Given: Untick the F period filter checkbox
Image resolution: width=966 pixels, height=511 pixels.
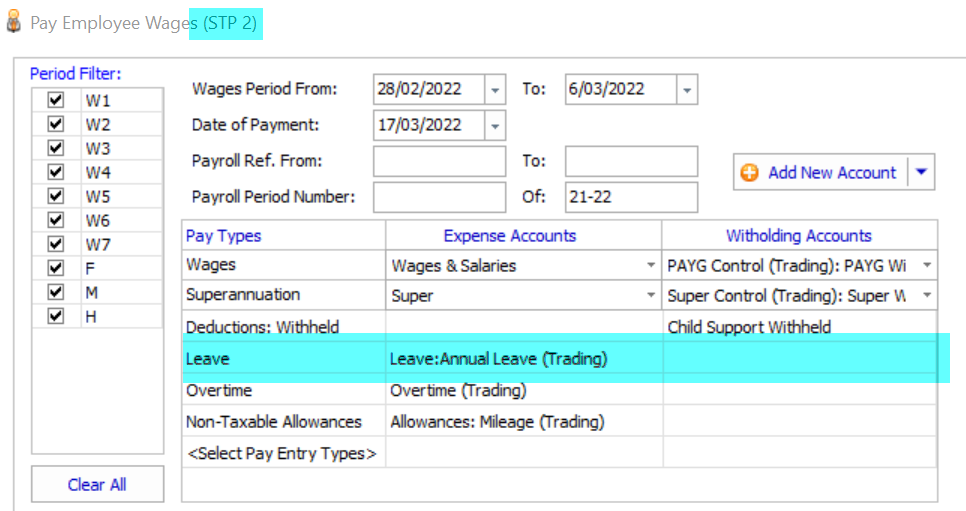Looking at the screenshot, I should click(56, 268).
